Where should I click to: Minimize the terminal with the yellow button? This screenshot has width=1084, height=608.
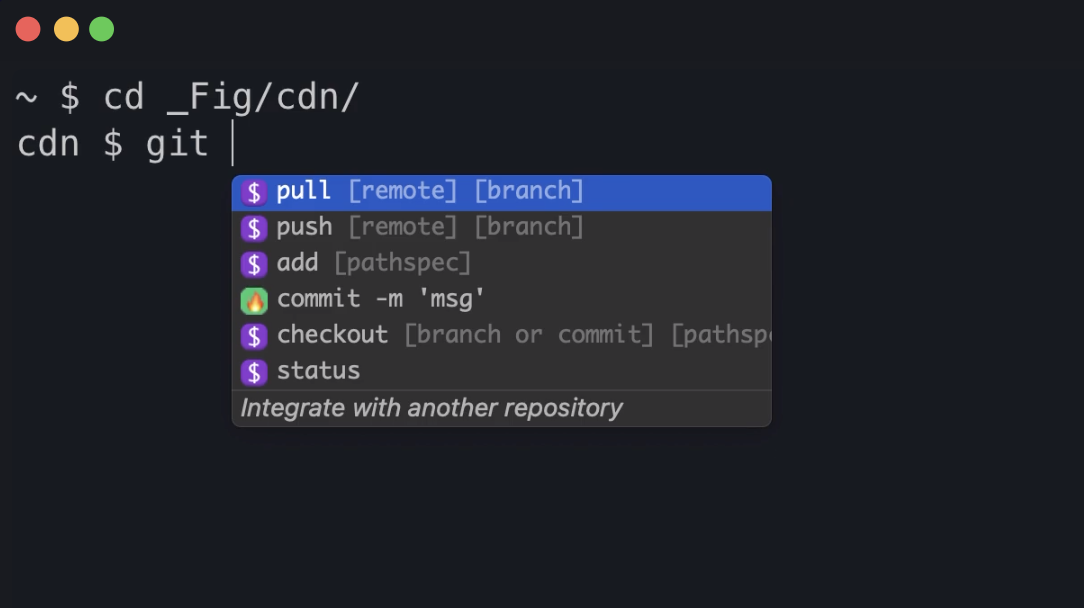point(65,29)
